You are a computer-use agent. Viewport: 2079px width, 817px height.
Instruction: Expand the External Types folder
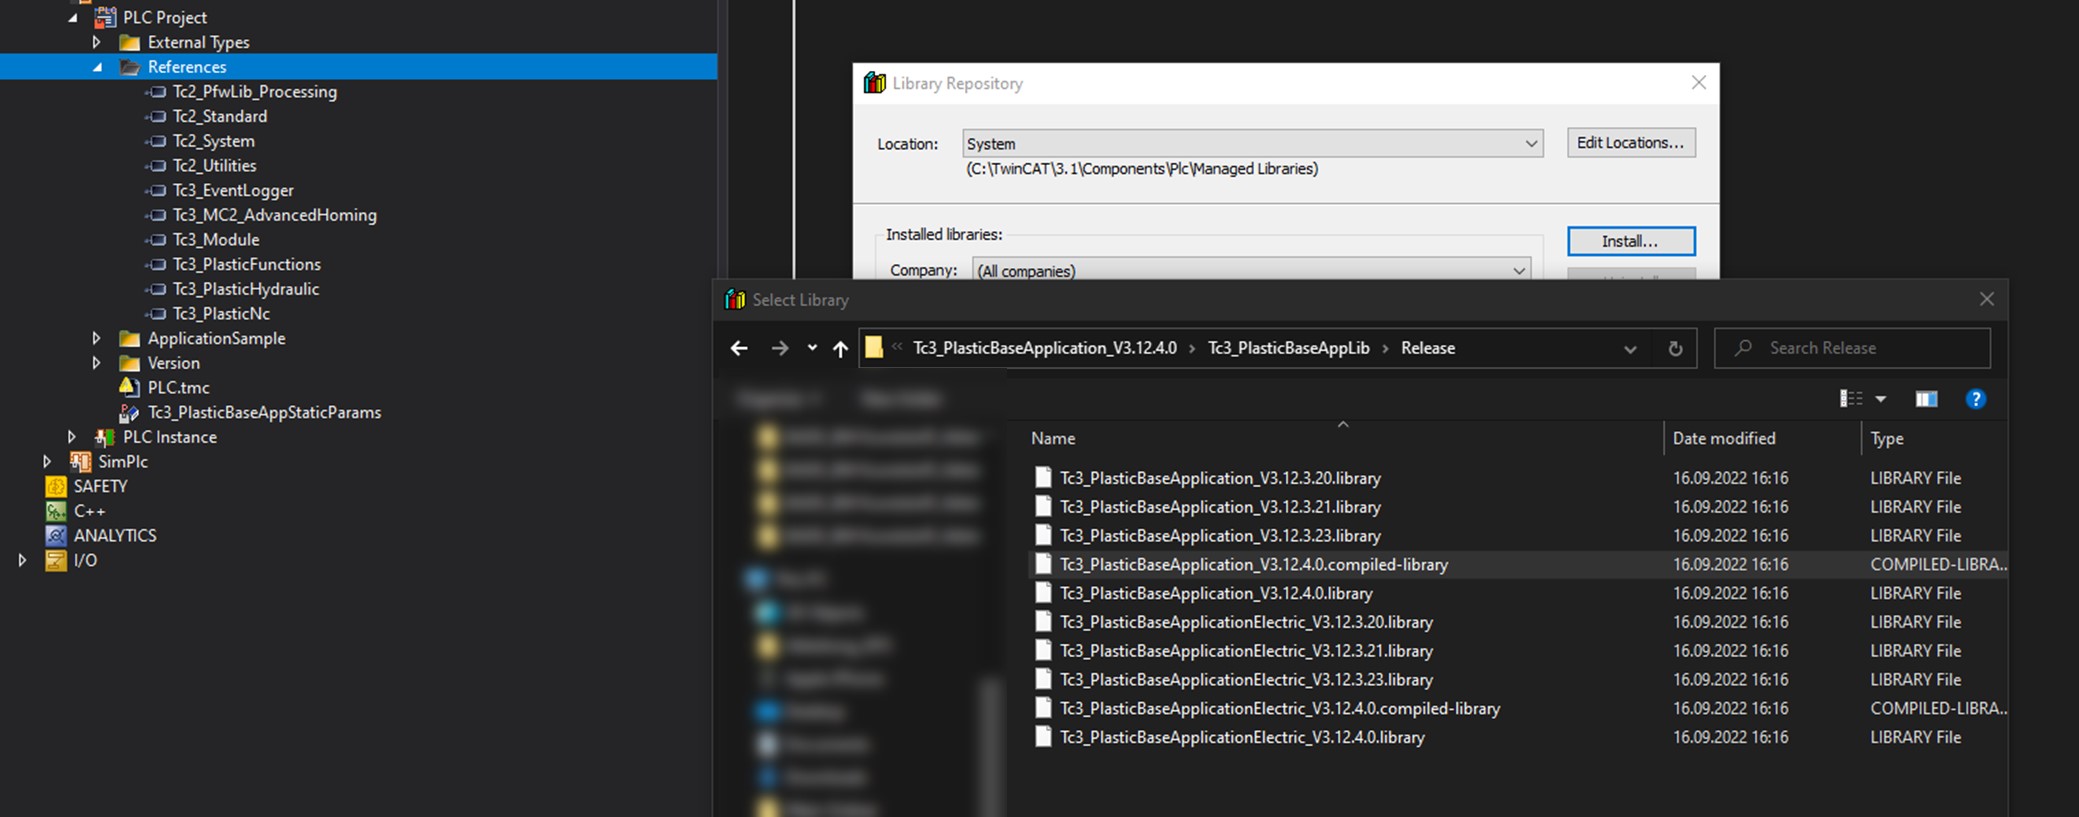coord(97,42)
